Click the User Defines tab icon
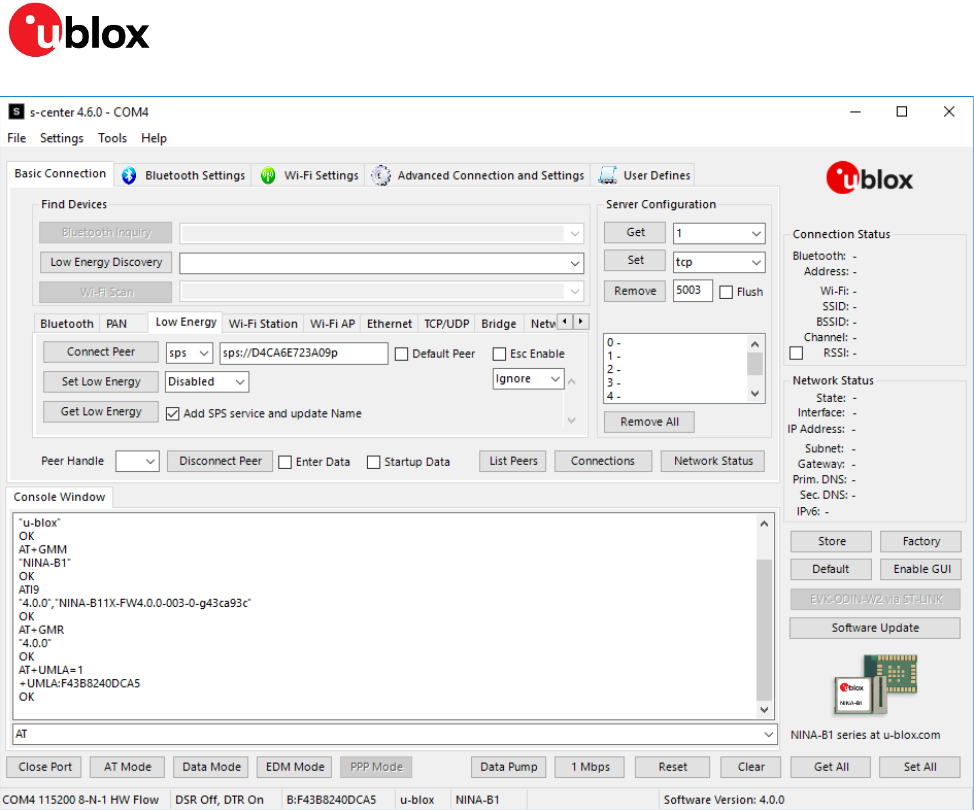Viewport: 974px width, 810px height. click(x=608, y=176)
